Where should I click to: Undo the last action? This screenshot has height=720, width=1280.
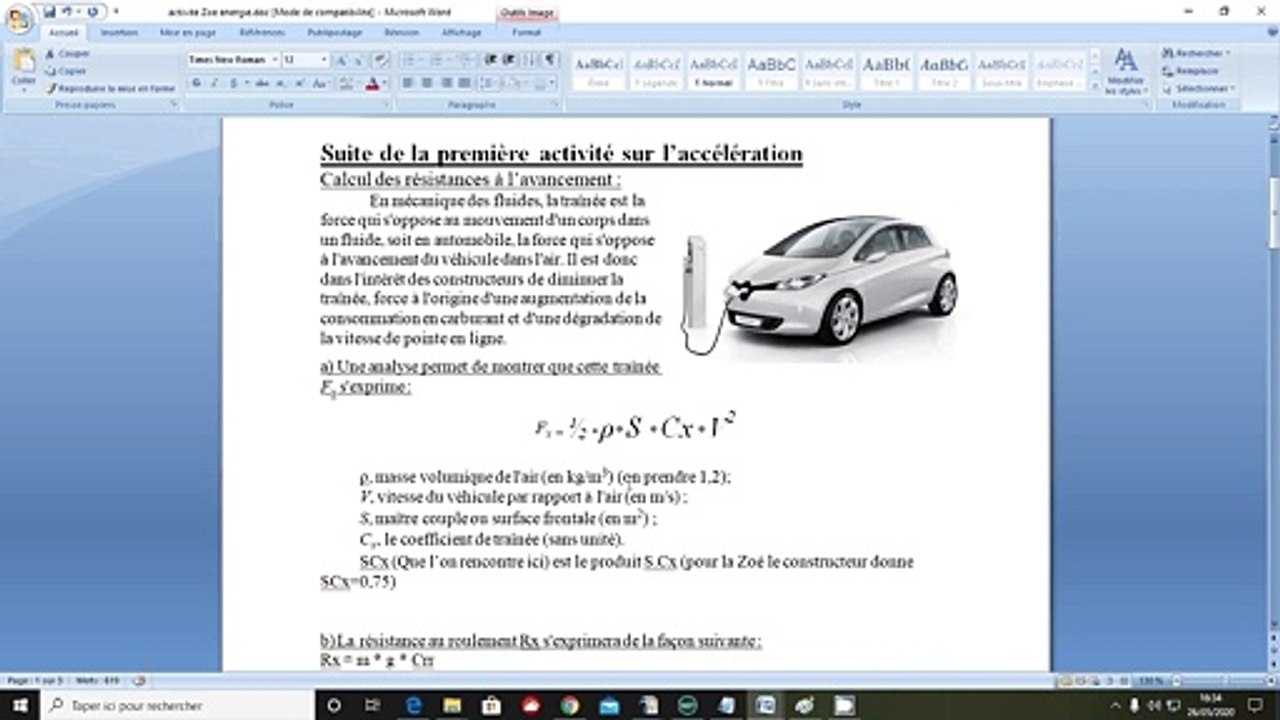point(68,12)
